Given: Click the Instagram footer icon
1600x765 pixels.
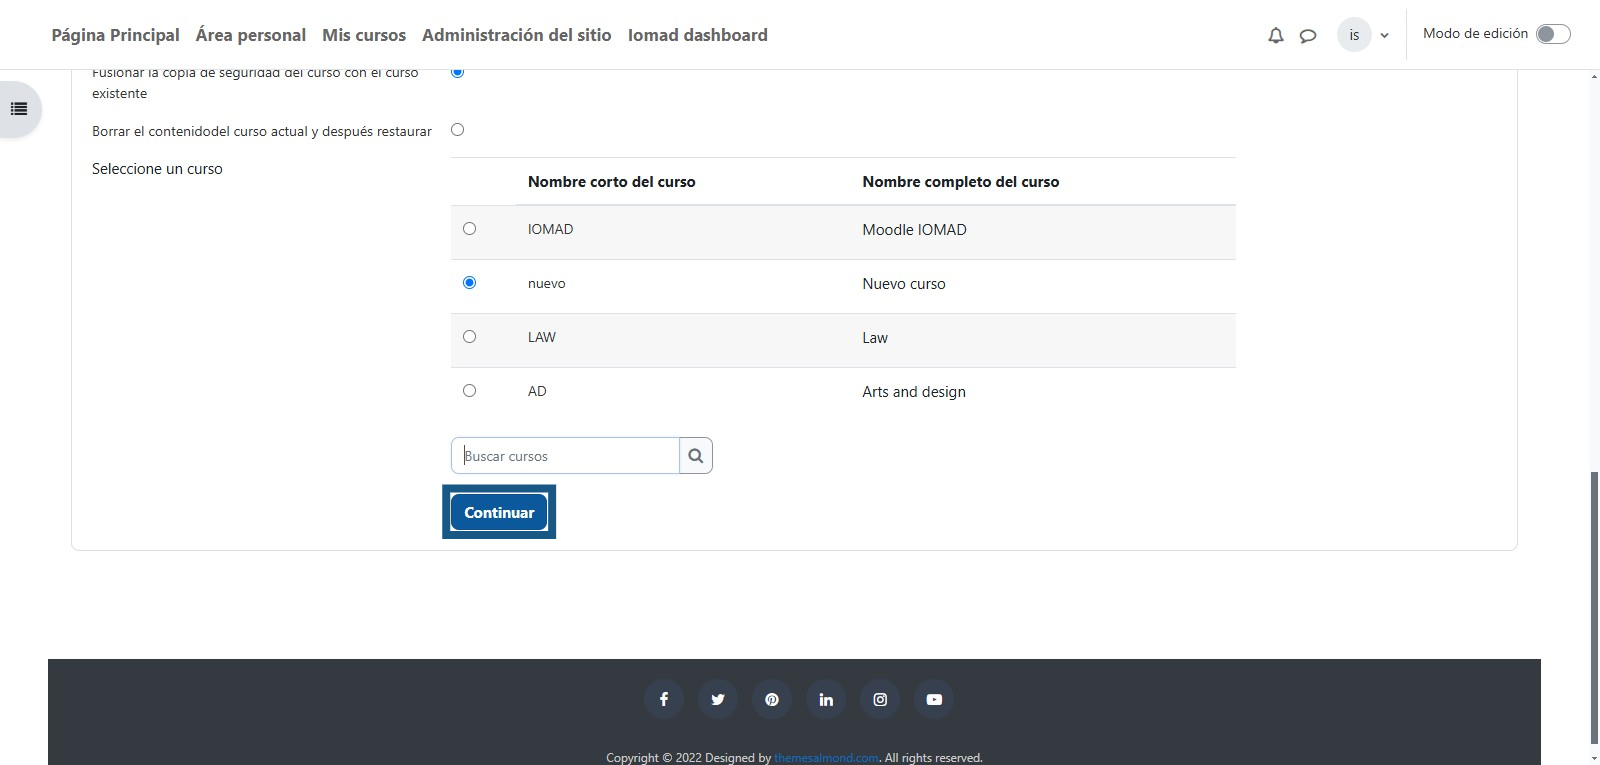Looking at the screenshot, I should (x=880, y=699).
